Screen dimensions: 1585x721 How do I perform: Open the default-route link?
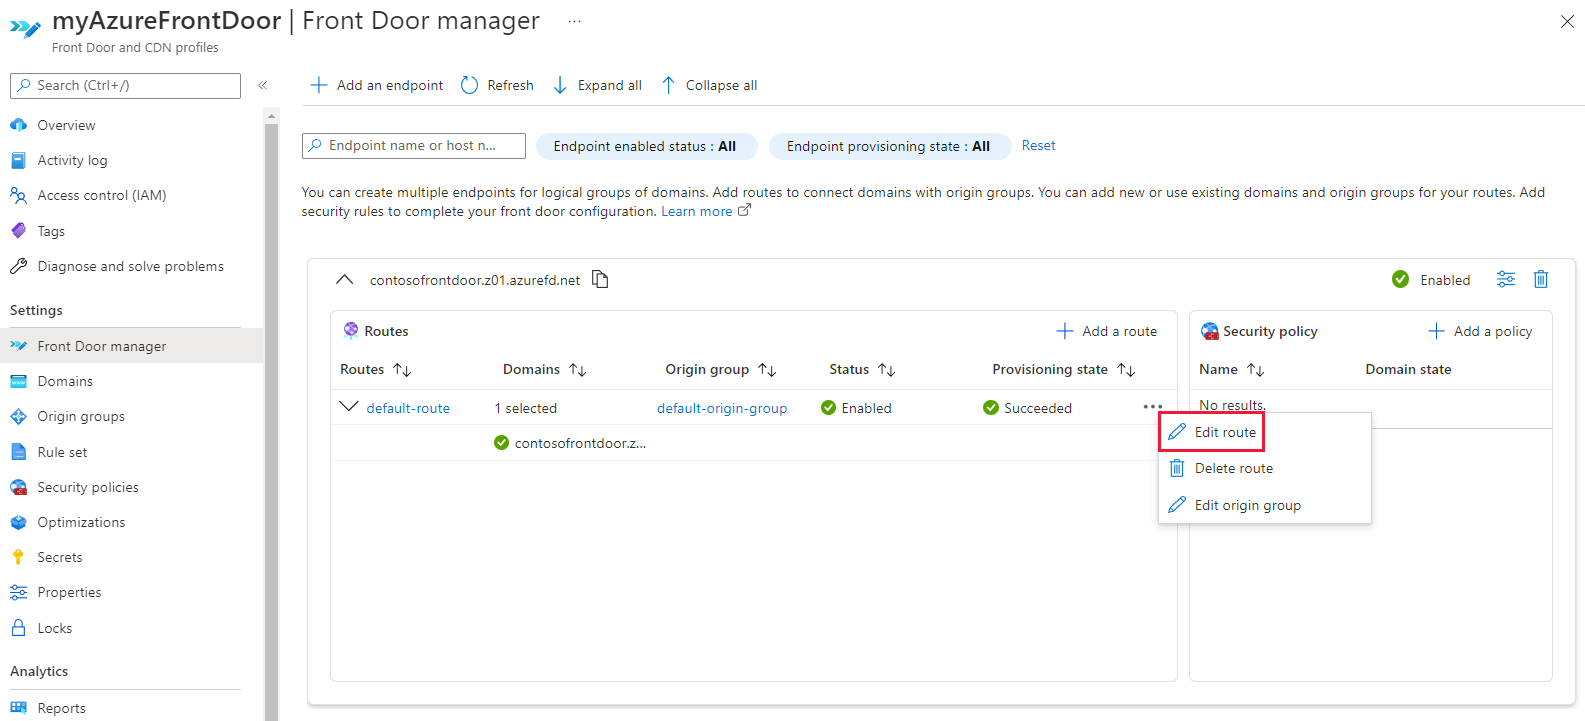(408, 408)
